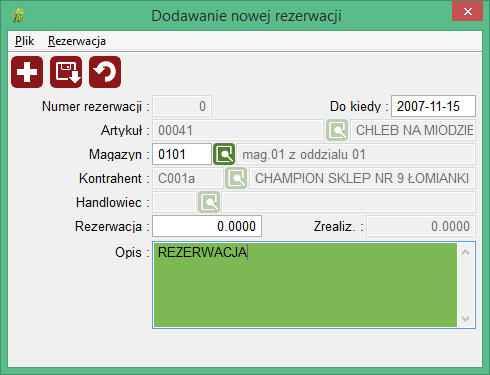Click the Magazyn code field 0101
Image resolution: width=490 pixels, height=375 pixels.
(182, 154)
